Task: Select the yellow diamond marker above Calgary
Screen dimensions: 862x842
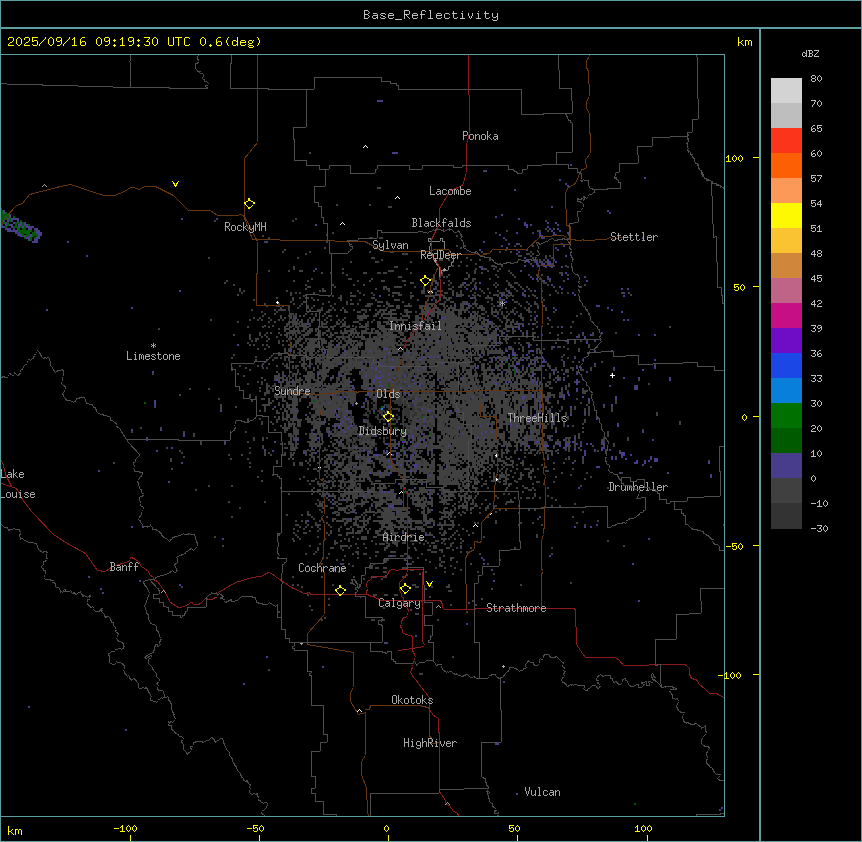Action: pyautogui.click(x=405, y=589)
